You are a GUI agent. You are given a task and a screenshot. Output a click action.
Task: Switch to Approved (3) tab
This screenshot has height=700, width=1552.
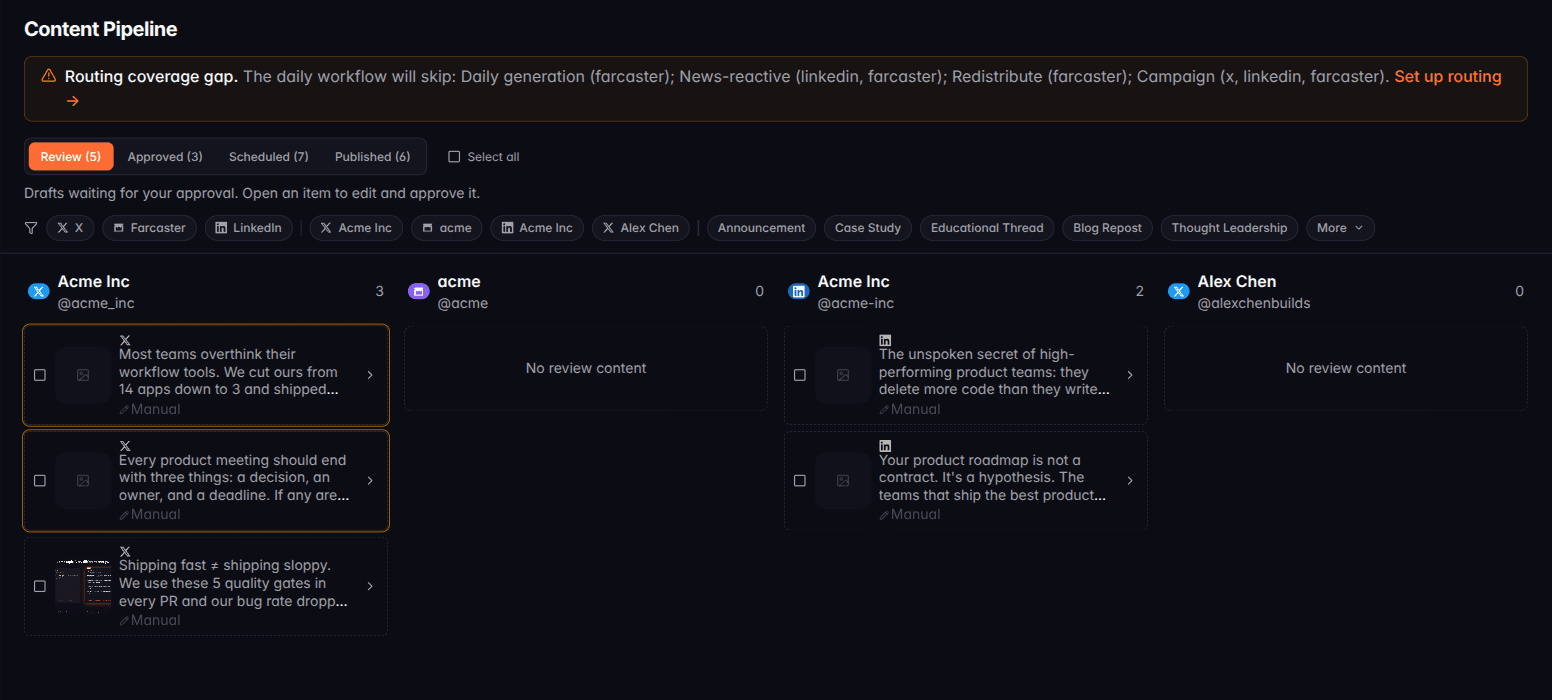click(165, 157)
